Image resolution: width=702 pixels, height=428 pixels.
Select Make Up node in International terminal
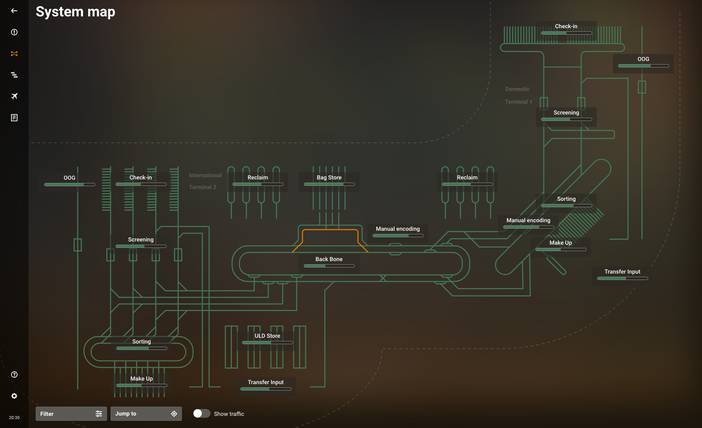pos(141,381)
